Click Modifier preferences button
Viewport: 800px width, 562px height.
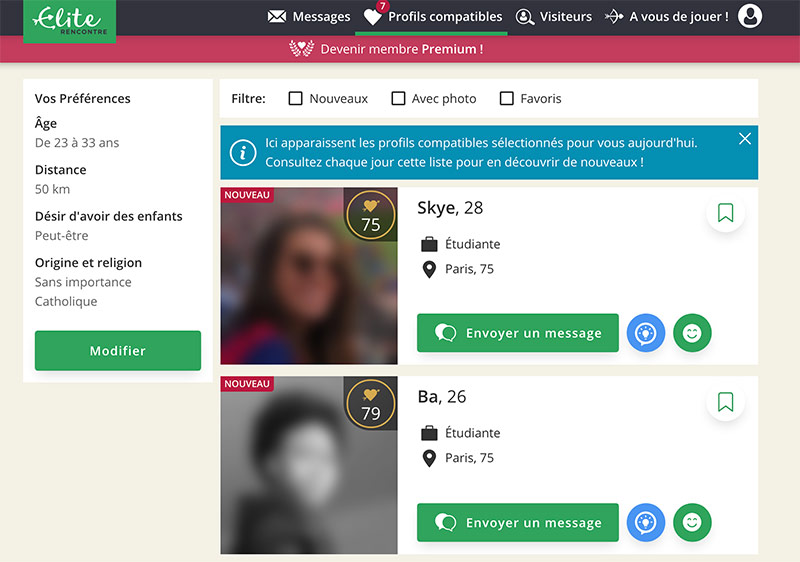click(118, 350)
